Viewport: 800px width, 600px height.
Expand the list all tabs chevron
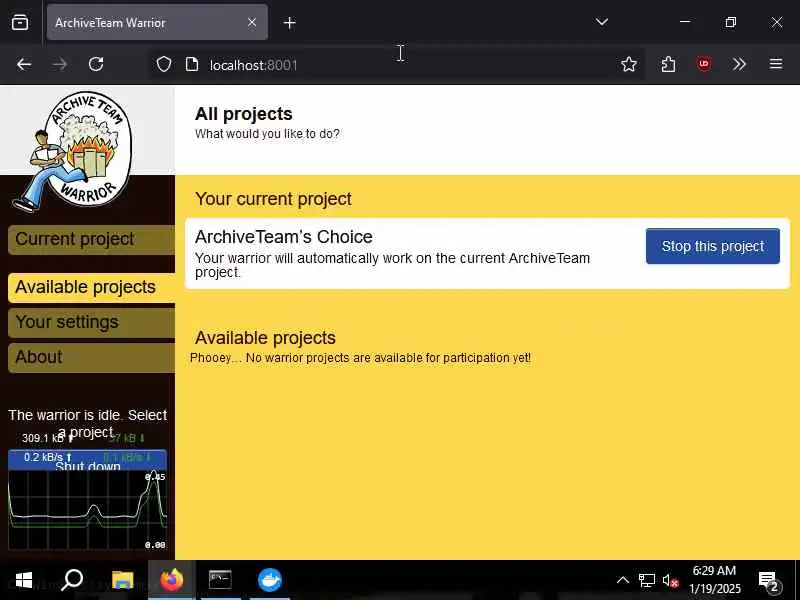click(x=602, y=22)
